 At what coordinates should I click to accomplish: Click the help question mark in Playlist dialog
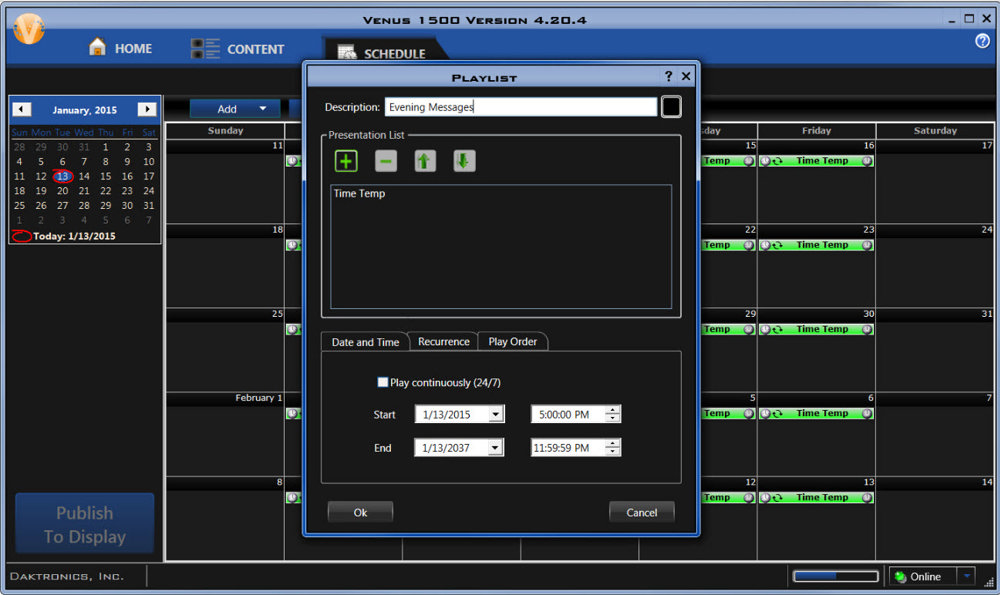coord(668,76)
